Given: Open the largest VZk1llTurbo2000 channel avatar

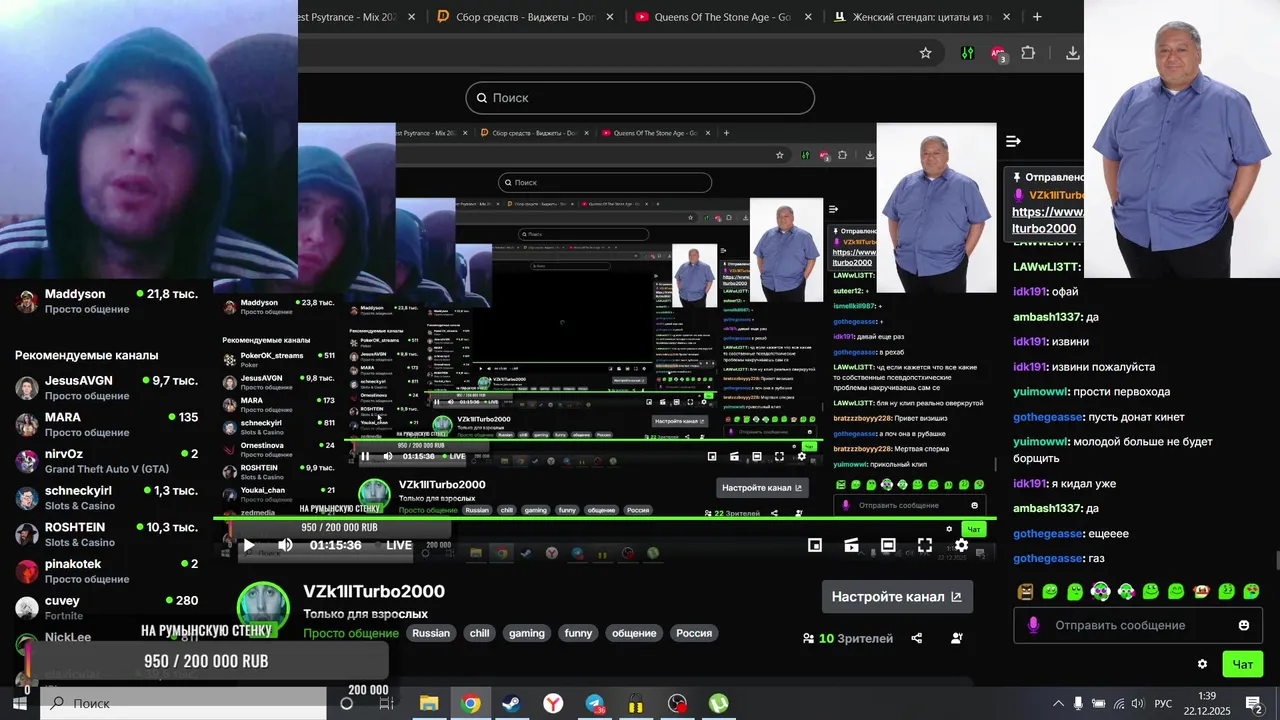Looking at the screenshot, I should [x=263, y=608].
